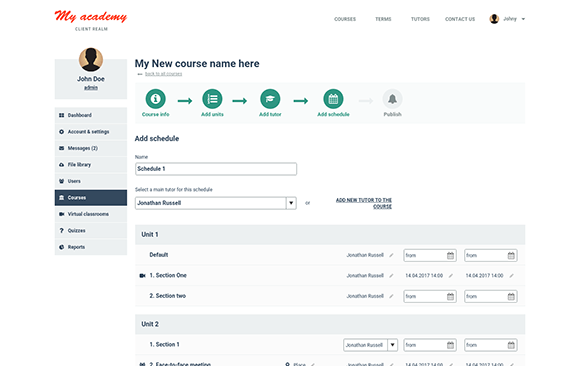Open Virtual classrooms in sidebar
Screen dimensions: 580x366
91,214
